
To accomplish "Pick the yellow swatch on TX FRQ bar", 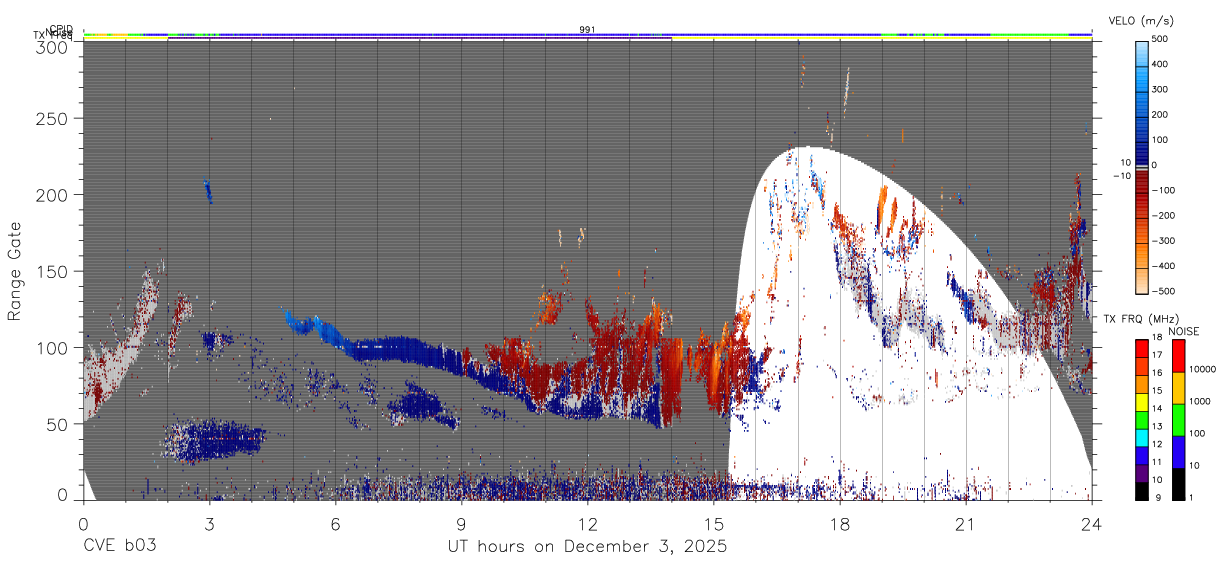I will point(1142,401).
